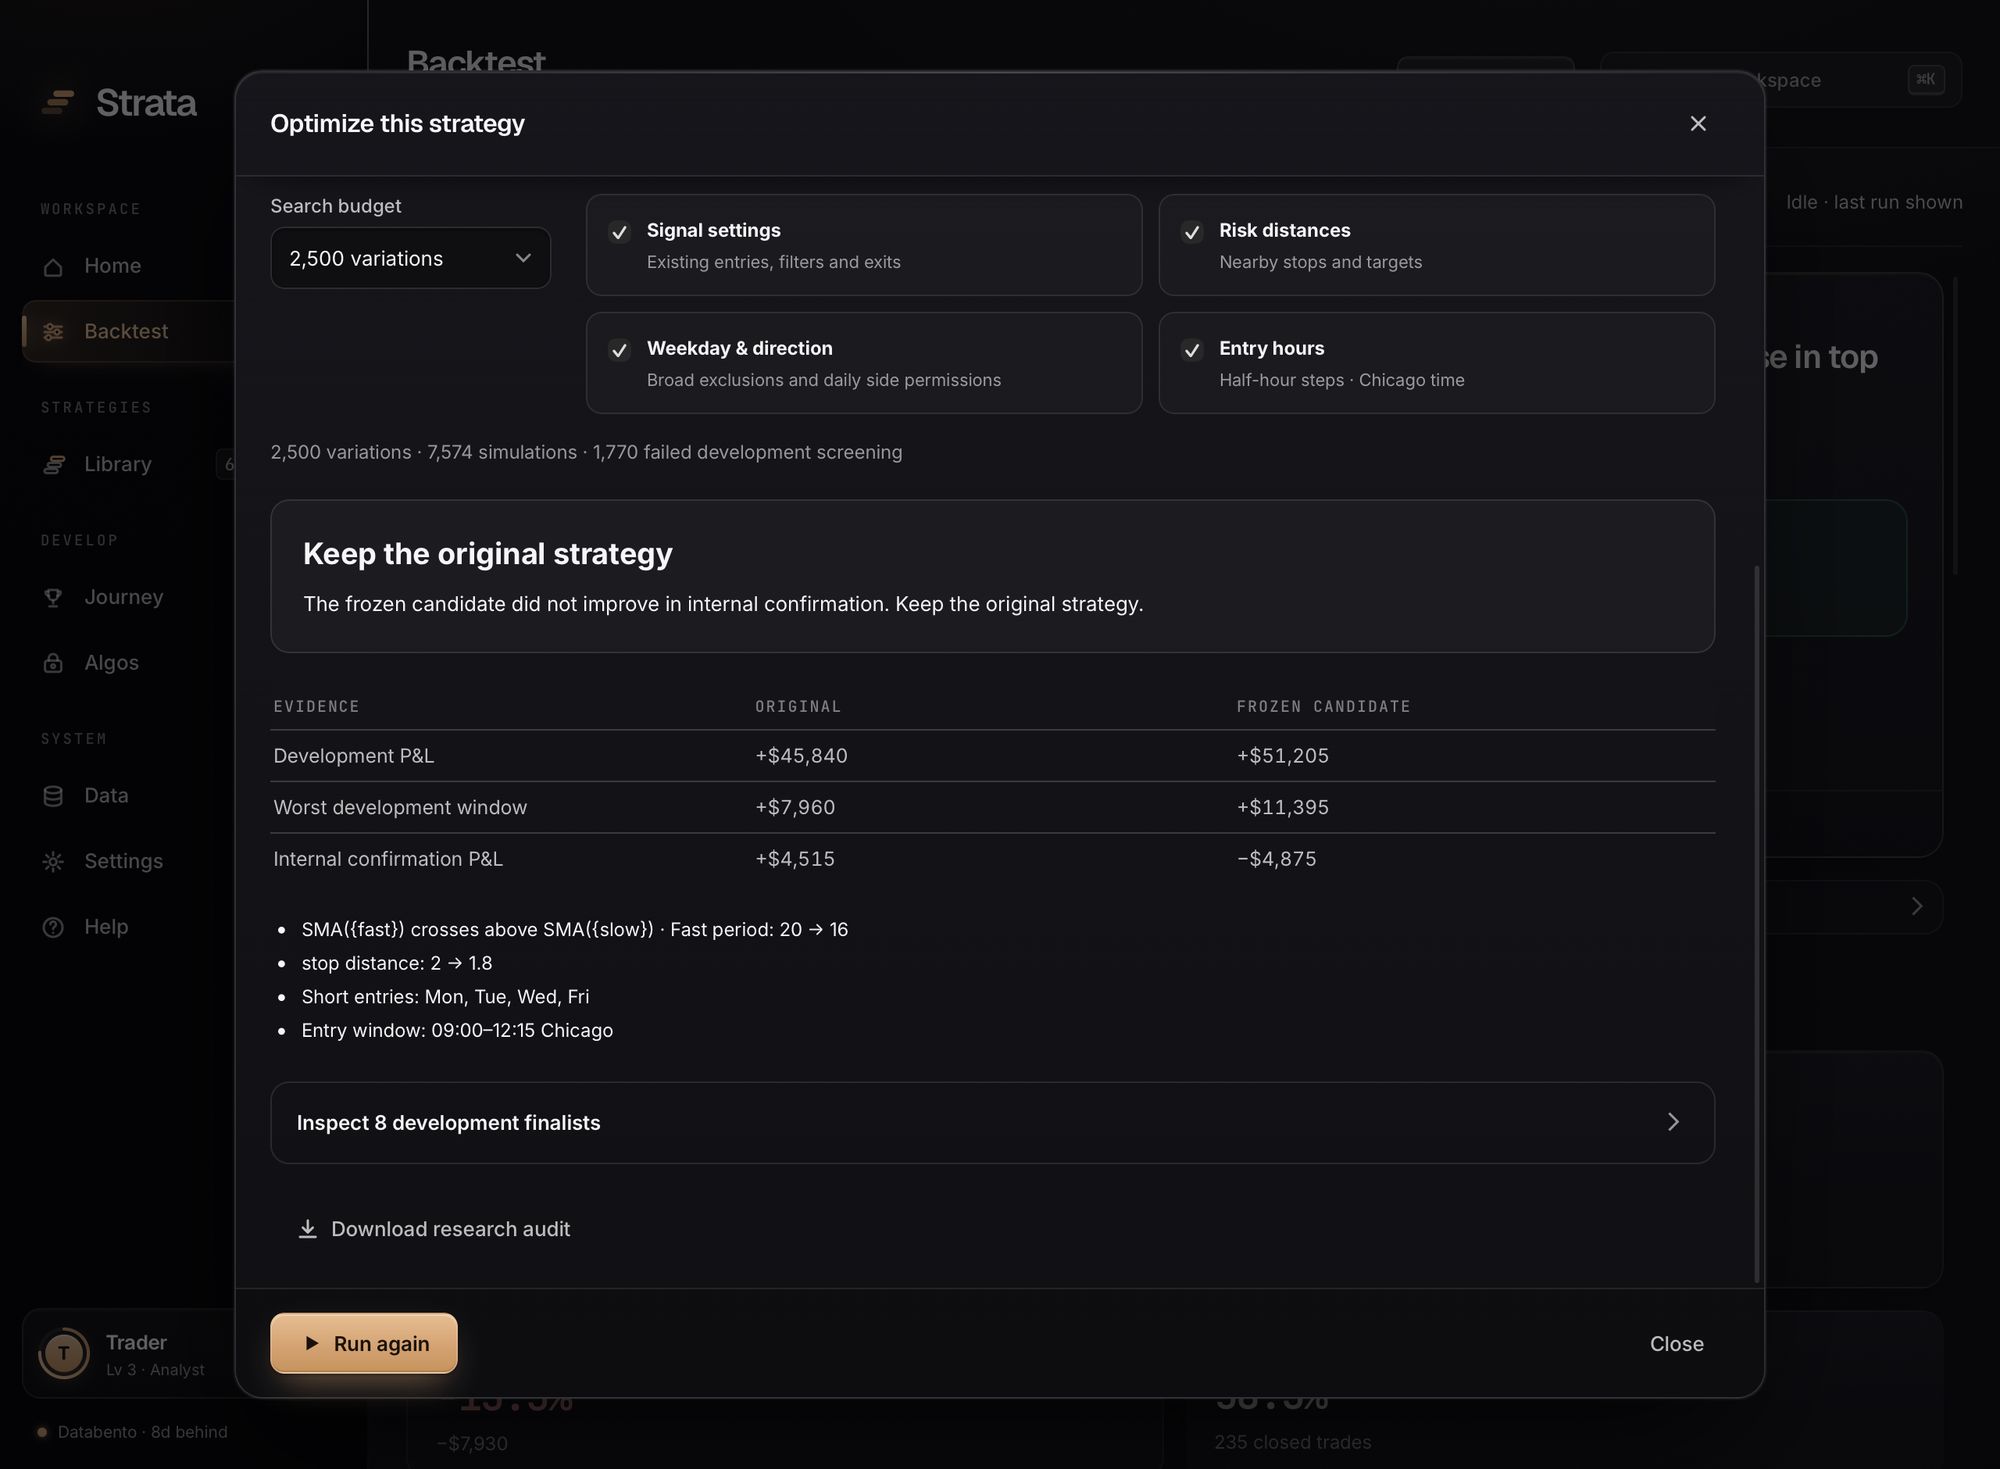Click Download research audit link
Screen dimensions: 2000x1469
434,1229
